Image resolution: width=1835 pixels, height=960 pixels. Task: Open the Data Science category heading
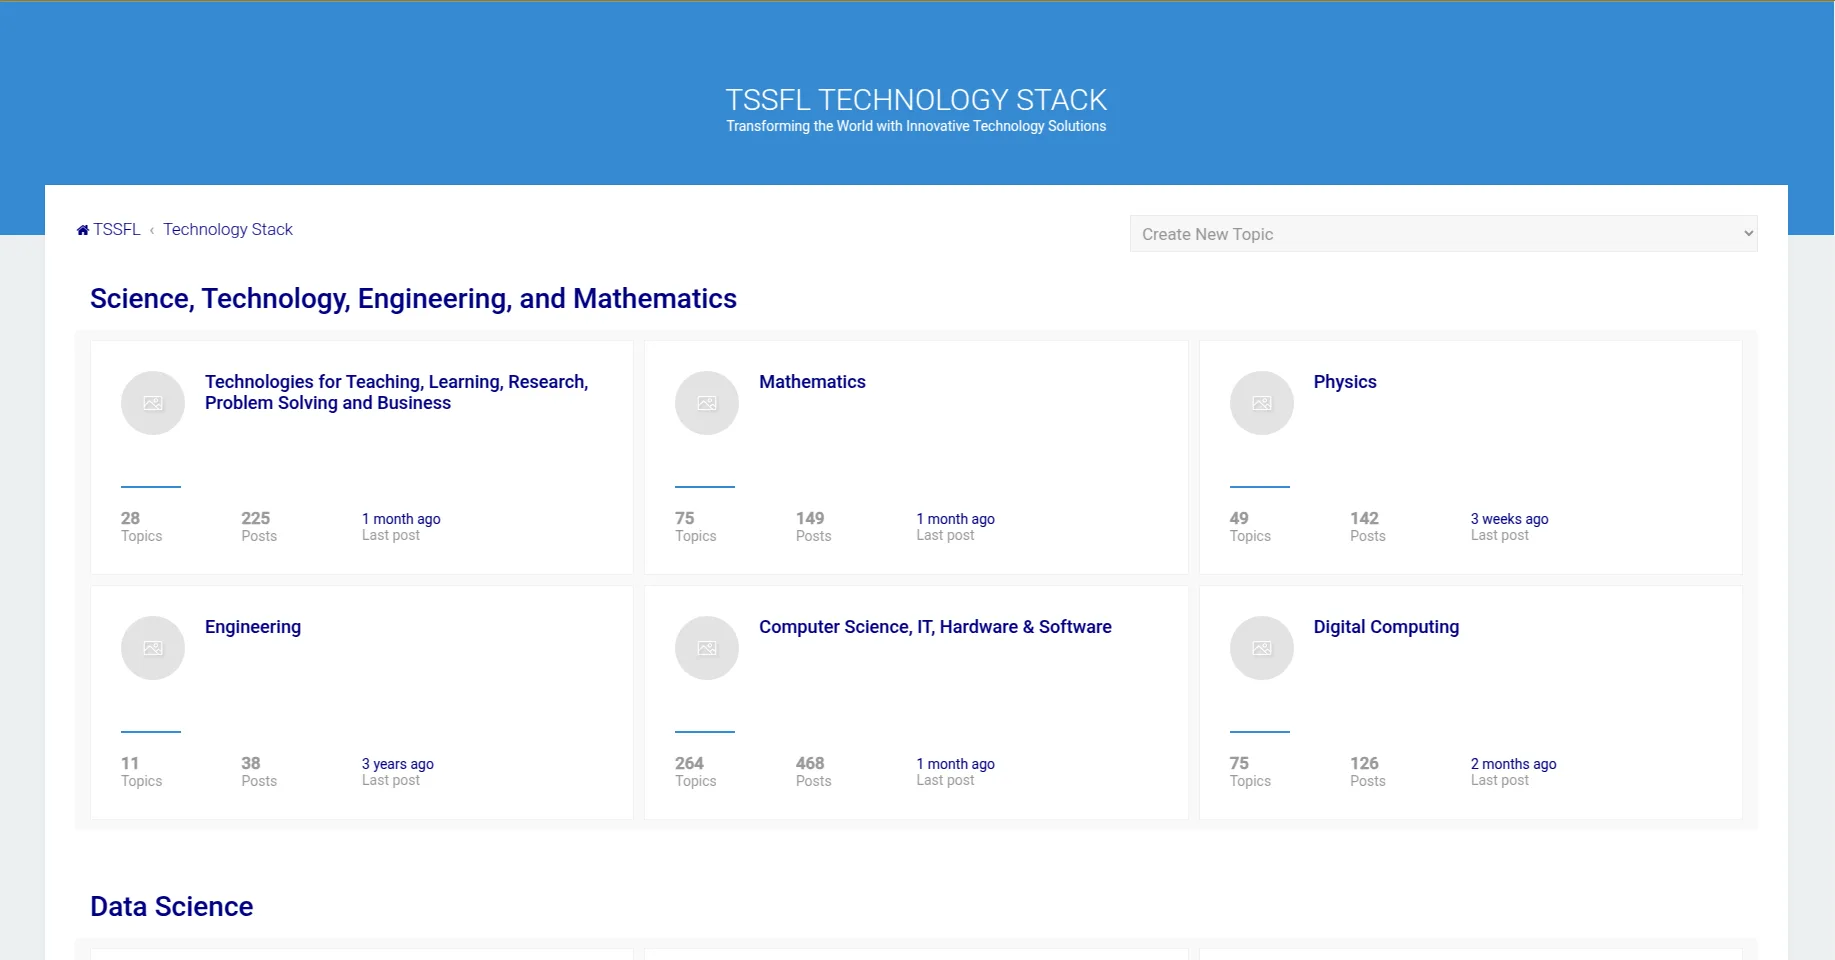click(171, 907)
